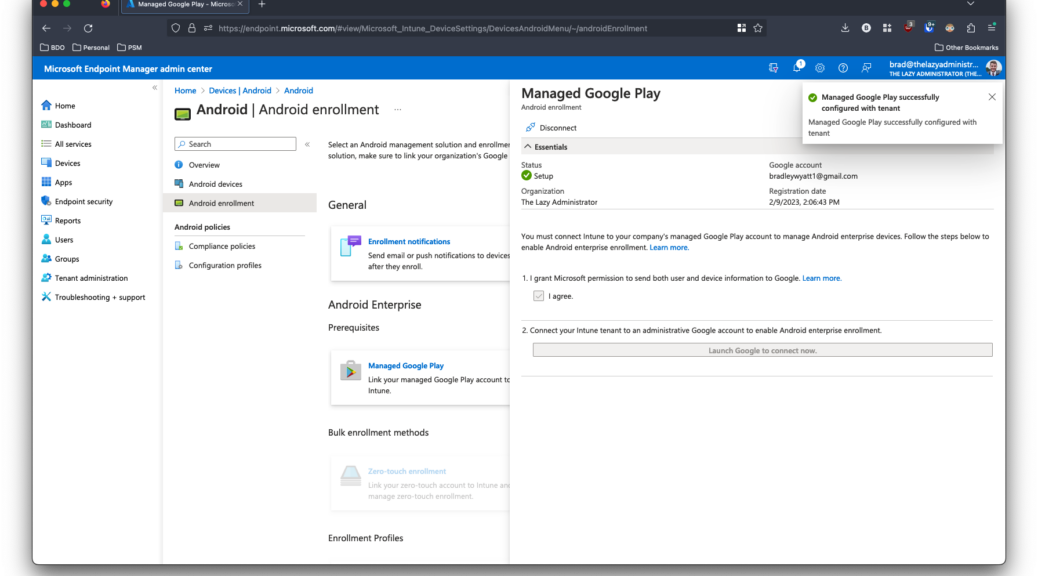Click the Home icon in left sidebar
Viewport: 1038px width, 576px height.
(46, 105)
